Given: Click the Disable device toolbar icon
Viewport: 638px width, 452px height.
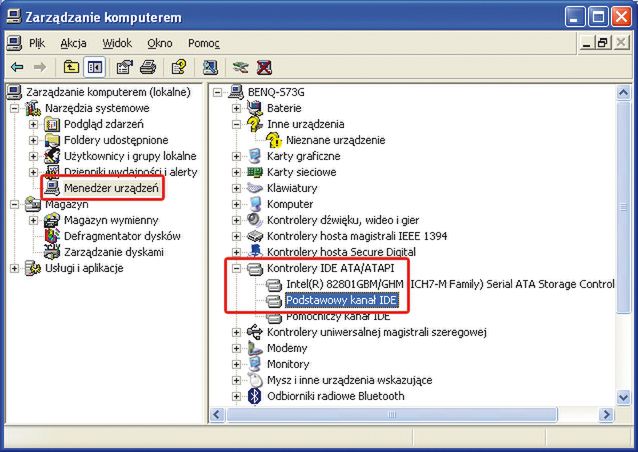Looking at the screenshot, I should pos(240,67).
